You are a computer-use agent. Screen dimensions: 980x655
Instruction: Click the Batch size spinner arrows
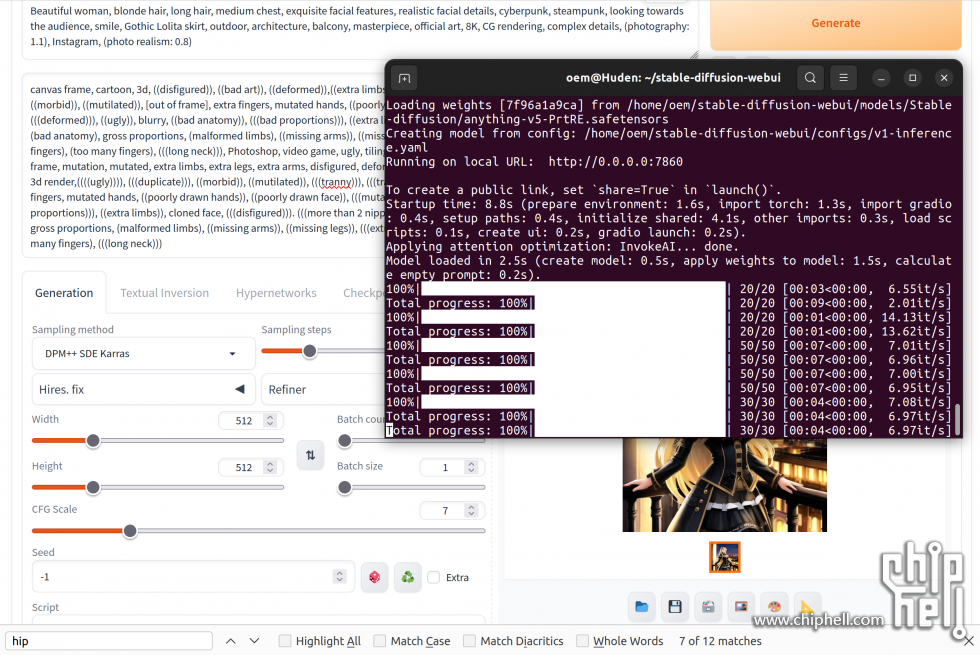(471, 467)
